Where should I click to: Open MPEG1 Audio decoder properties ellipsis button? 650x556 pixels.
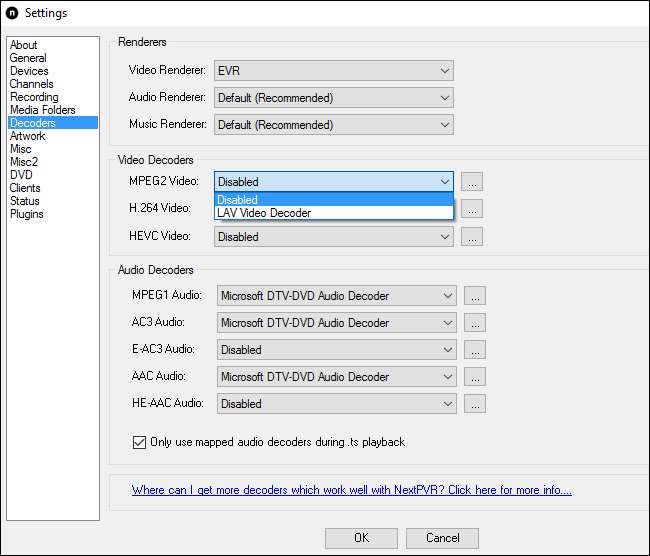tap(476, 296)
